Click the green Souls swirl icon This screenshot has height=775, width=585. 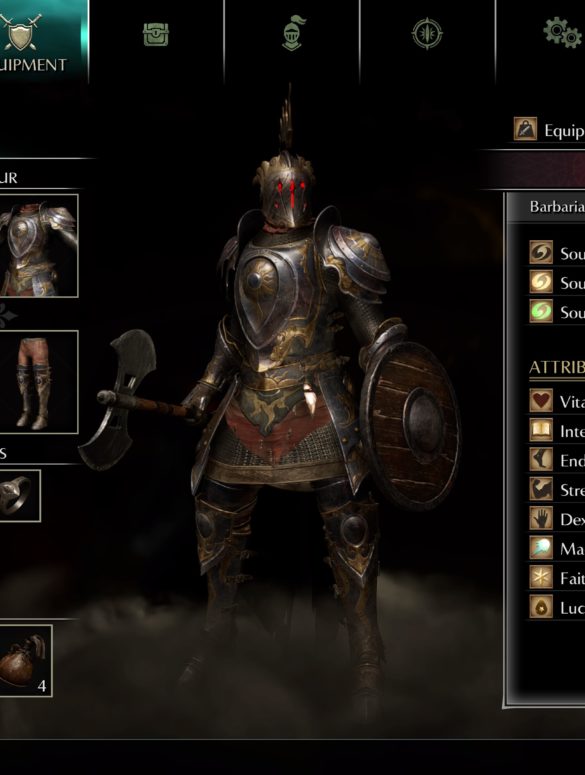tap(541, 311)
